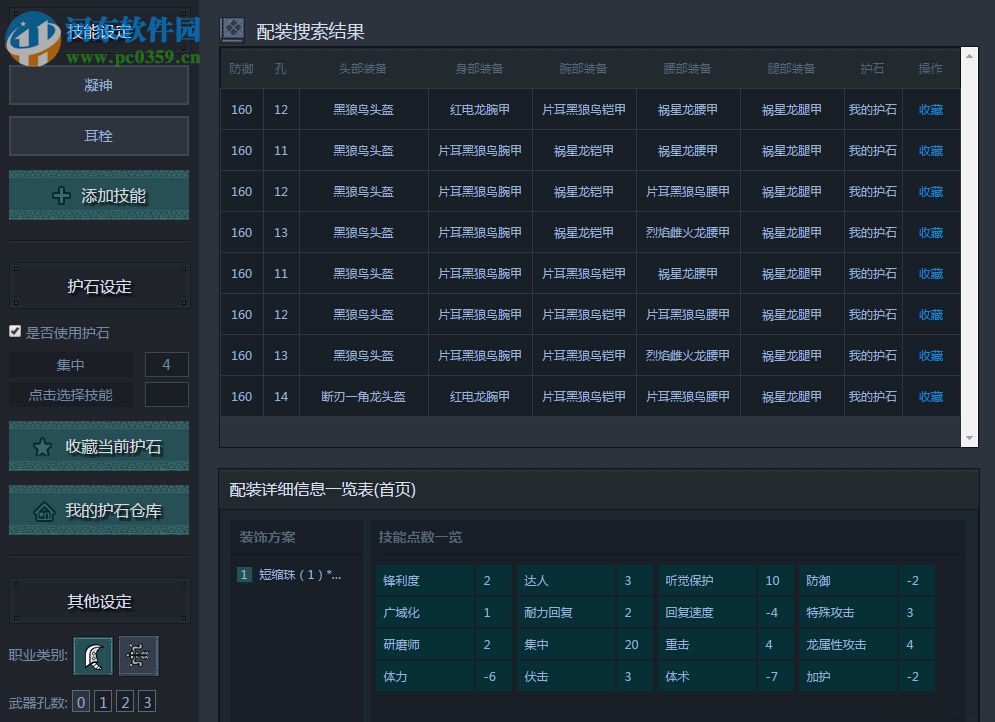Viewport: 995px width, 722px height.
Task: Click the 护石设定 section header
Action: tap(100, 286)
